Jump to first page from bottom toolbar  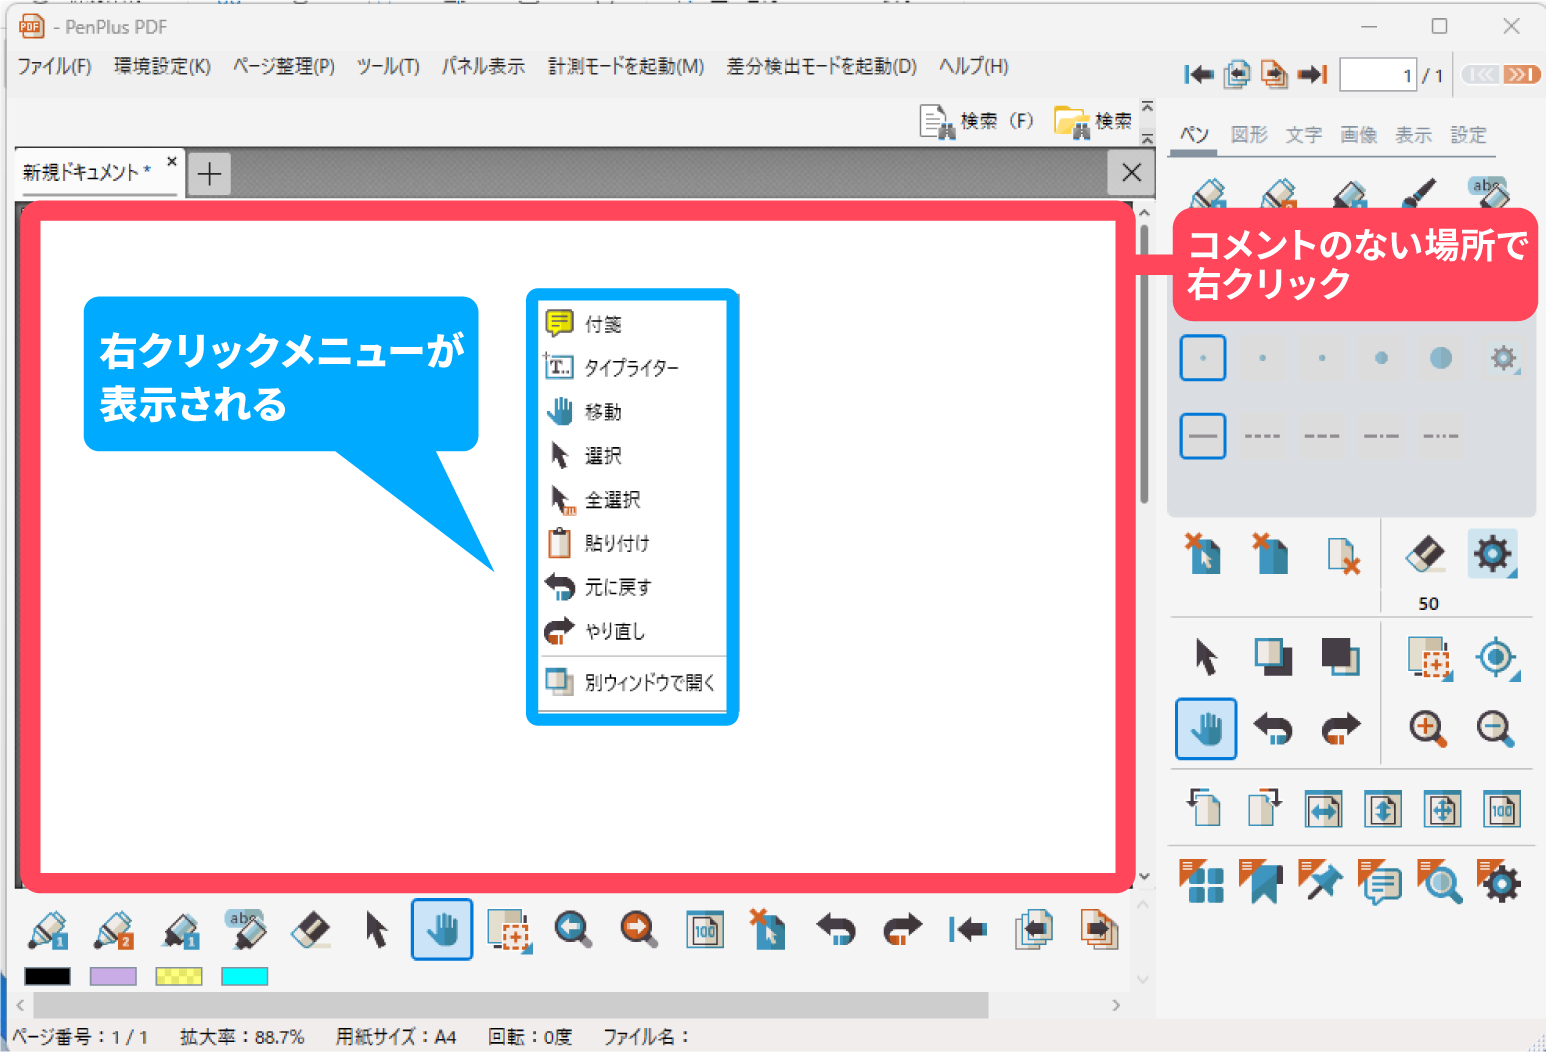[967, 930]
